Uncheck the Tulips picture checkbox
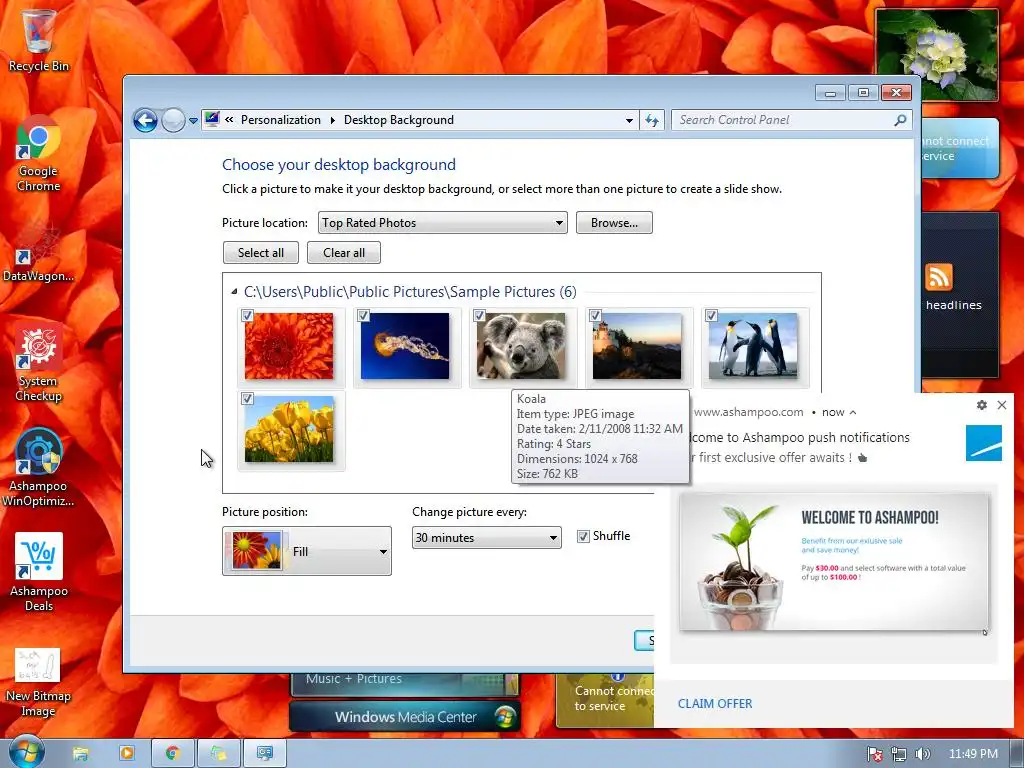 pos(248,398)
